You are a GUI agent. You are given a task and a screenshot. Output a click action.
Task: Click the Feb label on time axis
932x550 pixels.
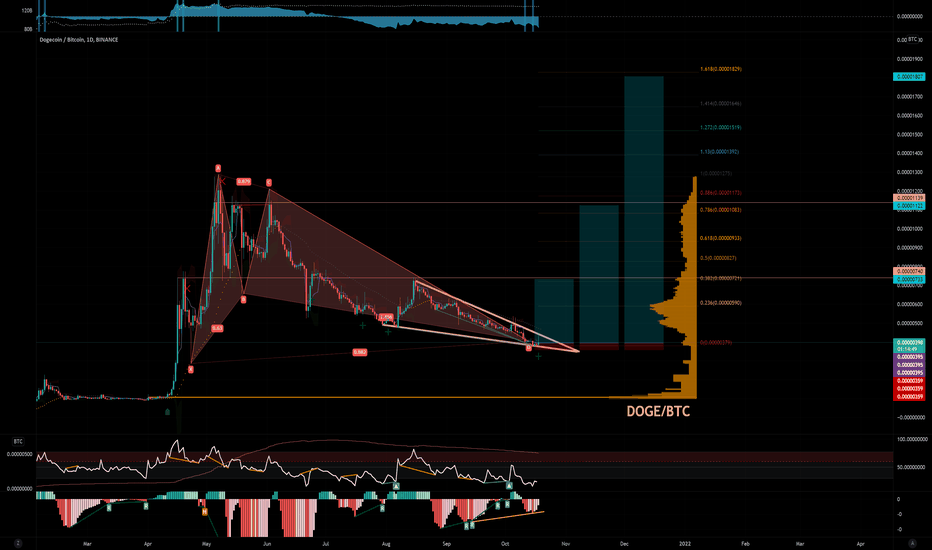point(745,543)
